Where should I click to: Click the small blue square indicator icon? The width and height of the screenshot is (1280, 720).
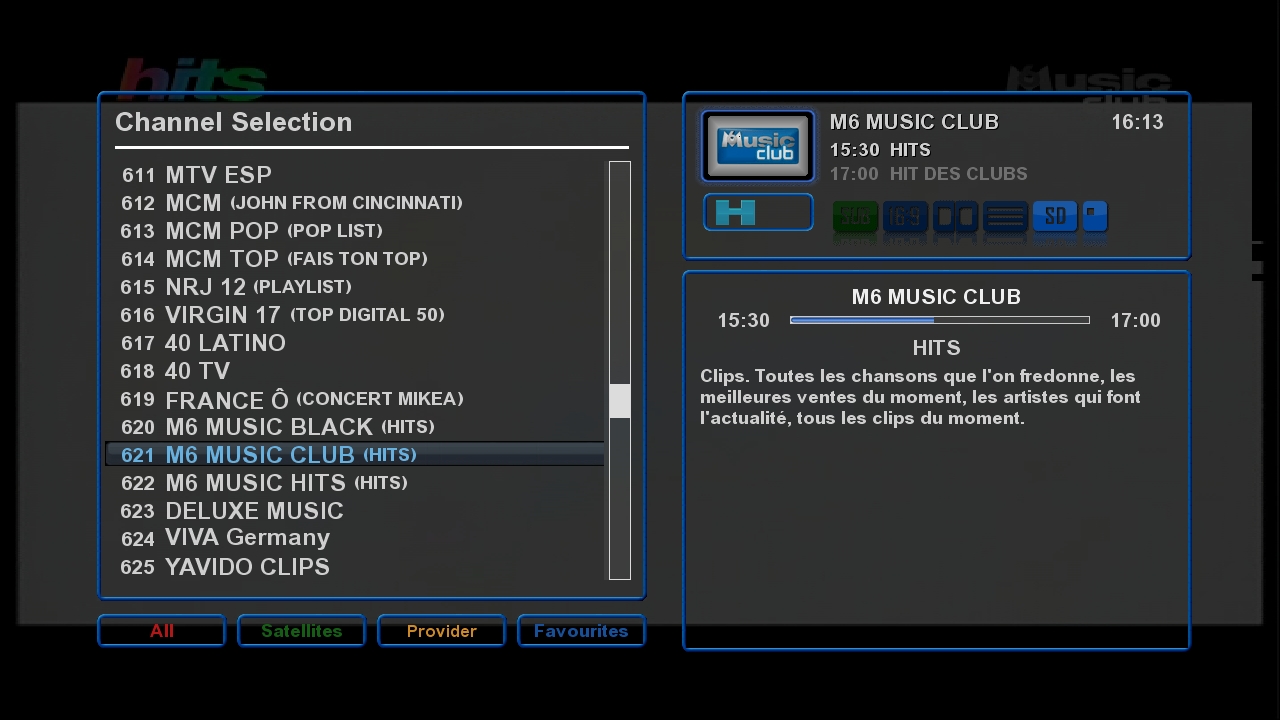(1095, 216)
